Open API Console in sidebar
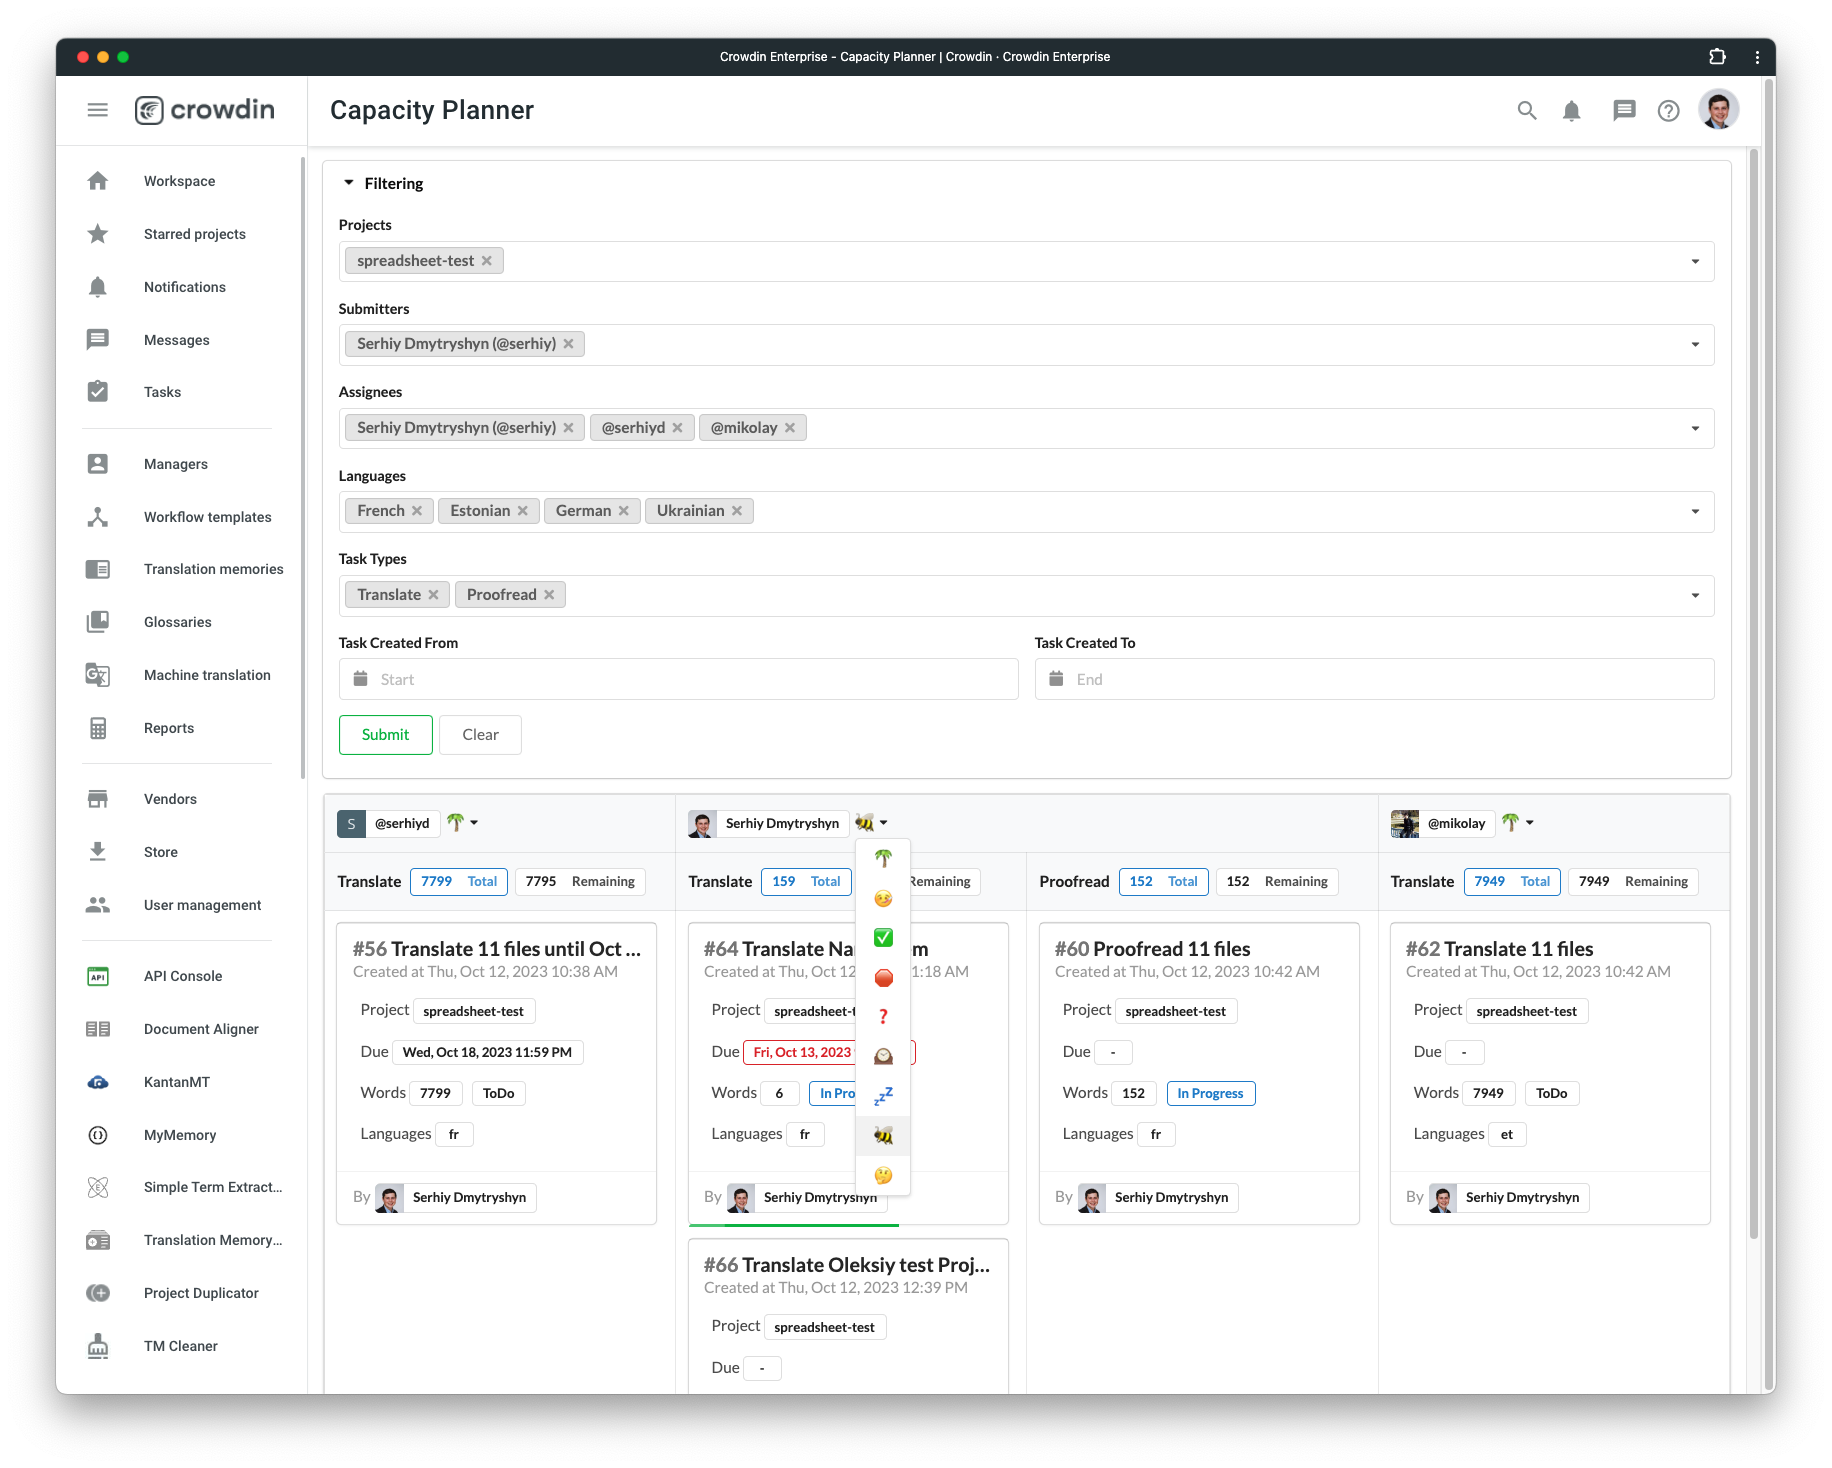Viewport: 1832px width, 1468px height. click(182, 976)
